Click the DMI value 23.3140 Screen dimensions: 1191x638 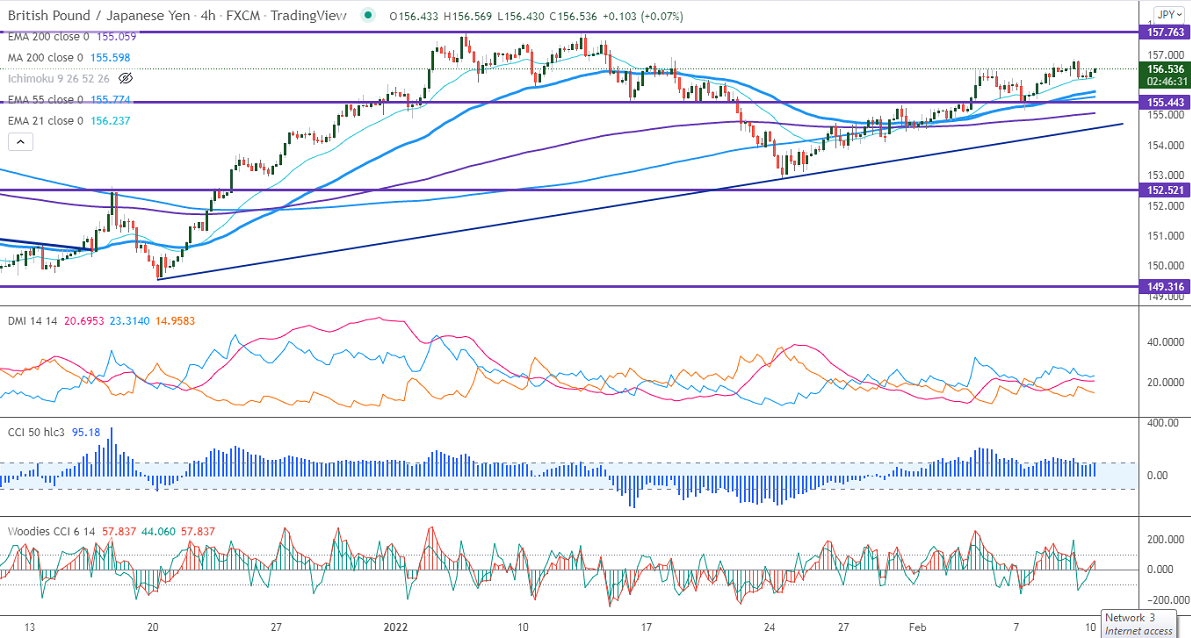(130, 321)
